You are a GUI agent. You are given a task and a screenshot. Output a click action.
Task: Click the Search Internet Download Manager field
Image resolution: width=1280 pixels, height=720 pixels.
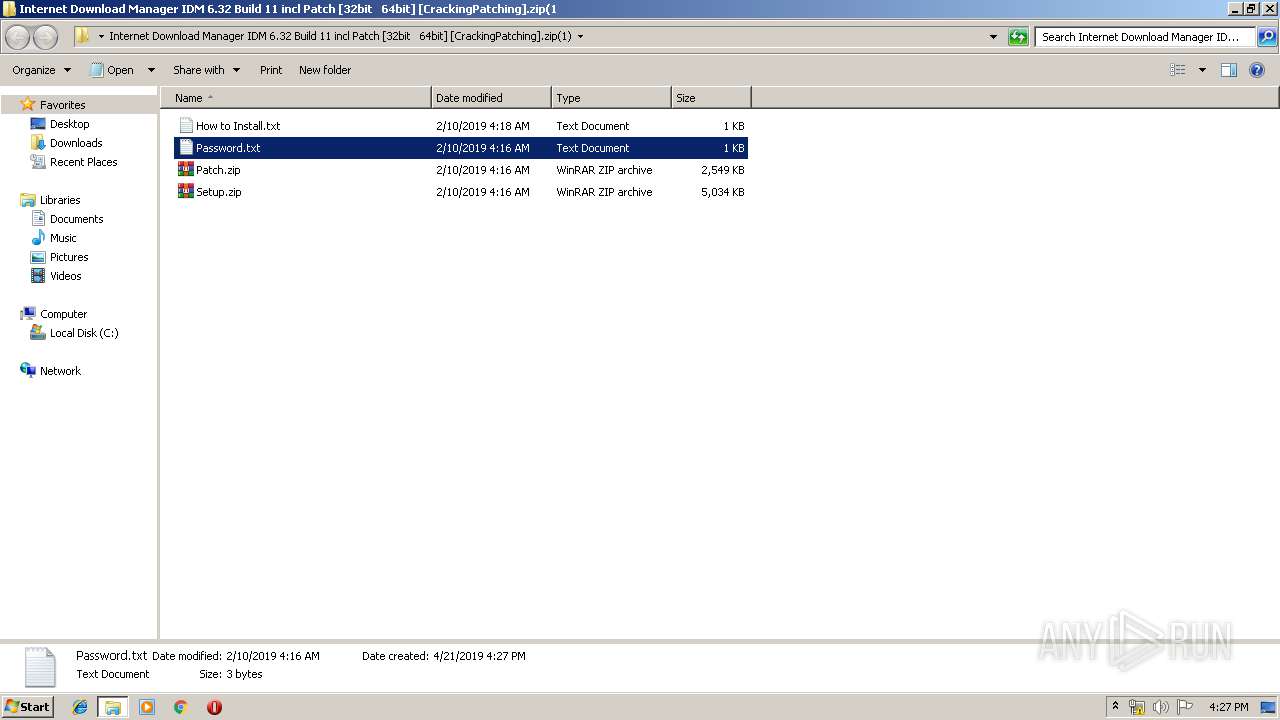(1146, 37)
